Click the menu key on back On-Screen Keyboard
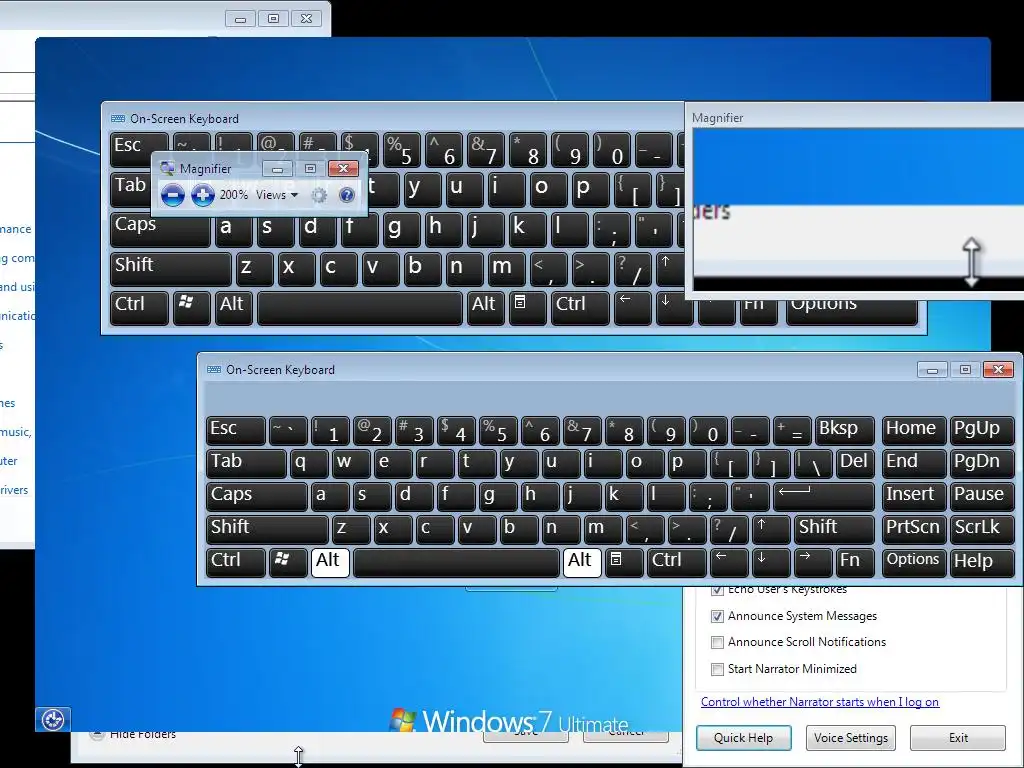 tap(528, 308)
